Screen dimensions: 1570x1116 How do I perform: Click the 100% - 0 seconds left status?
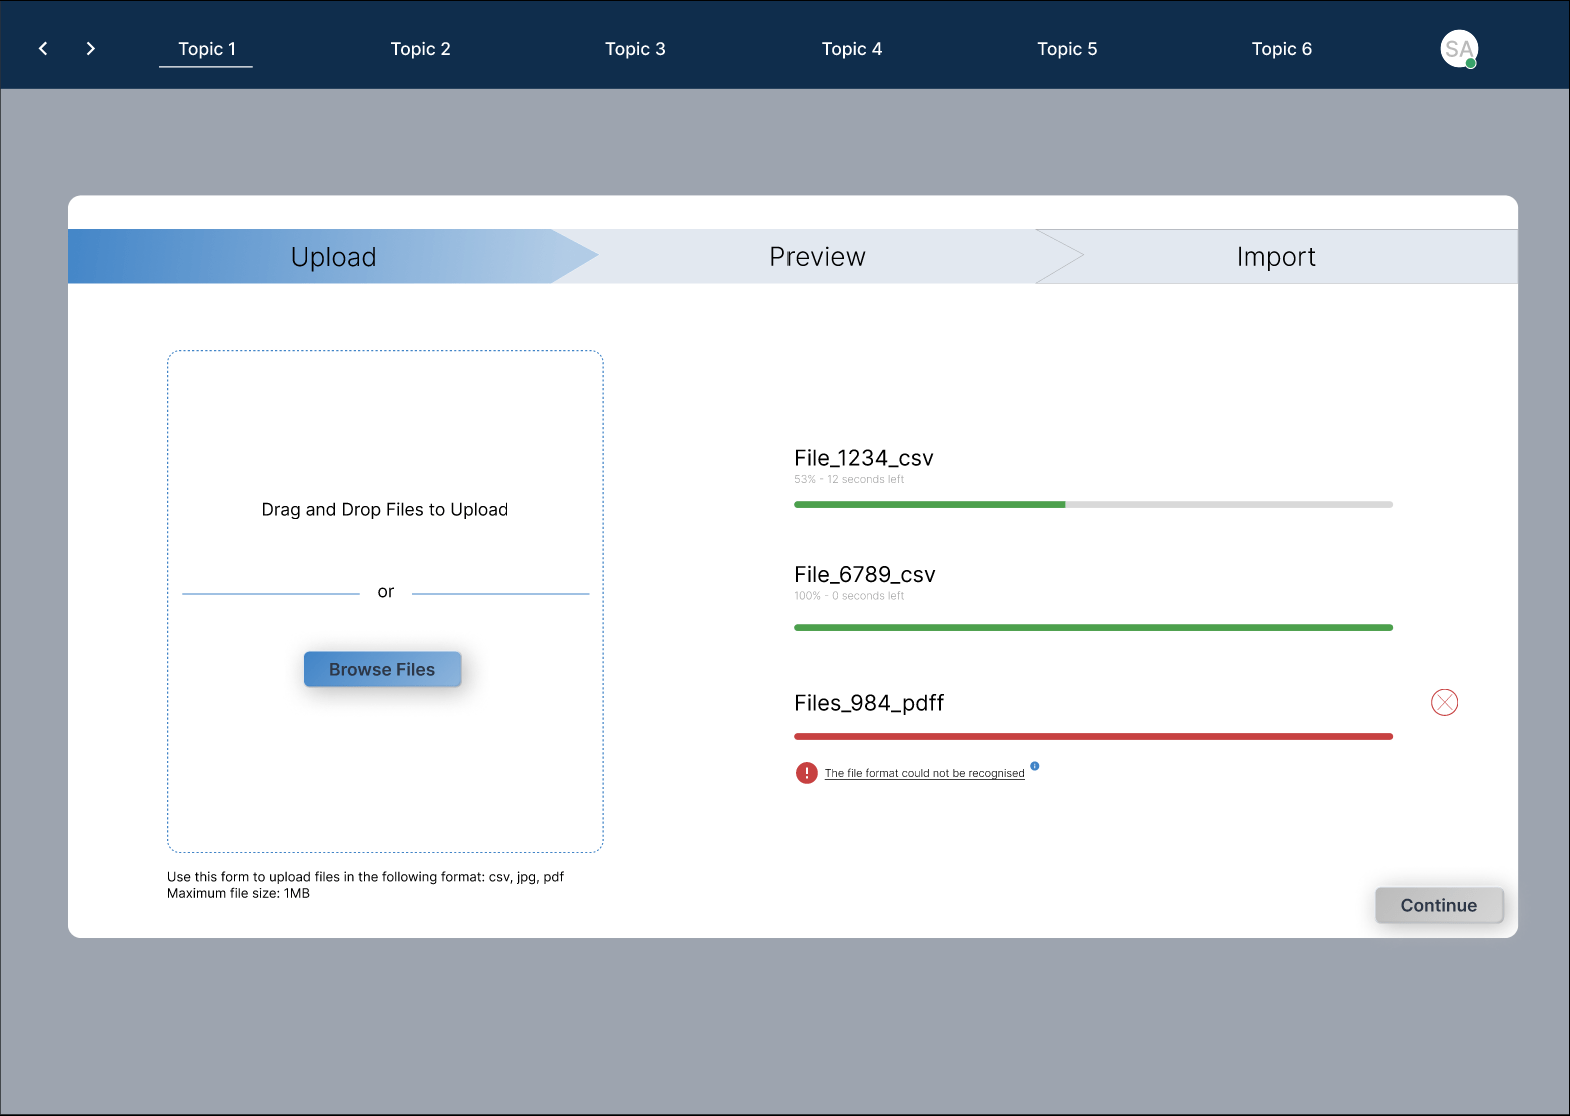849,596
